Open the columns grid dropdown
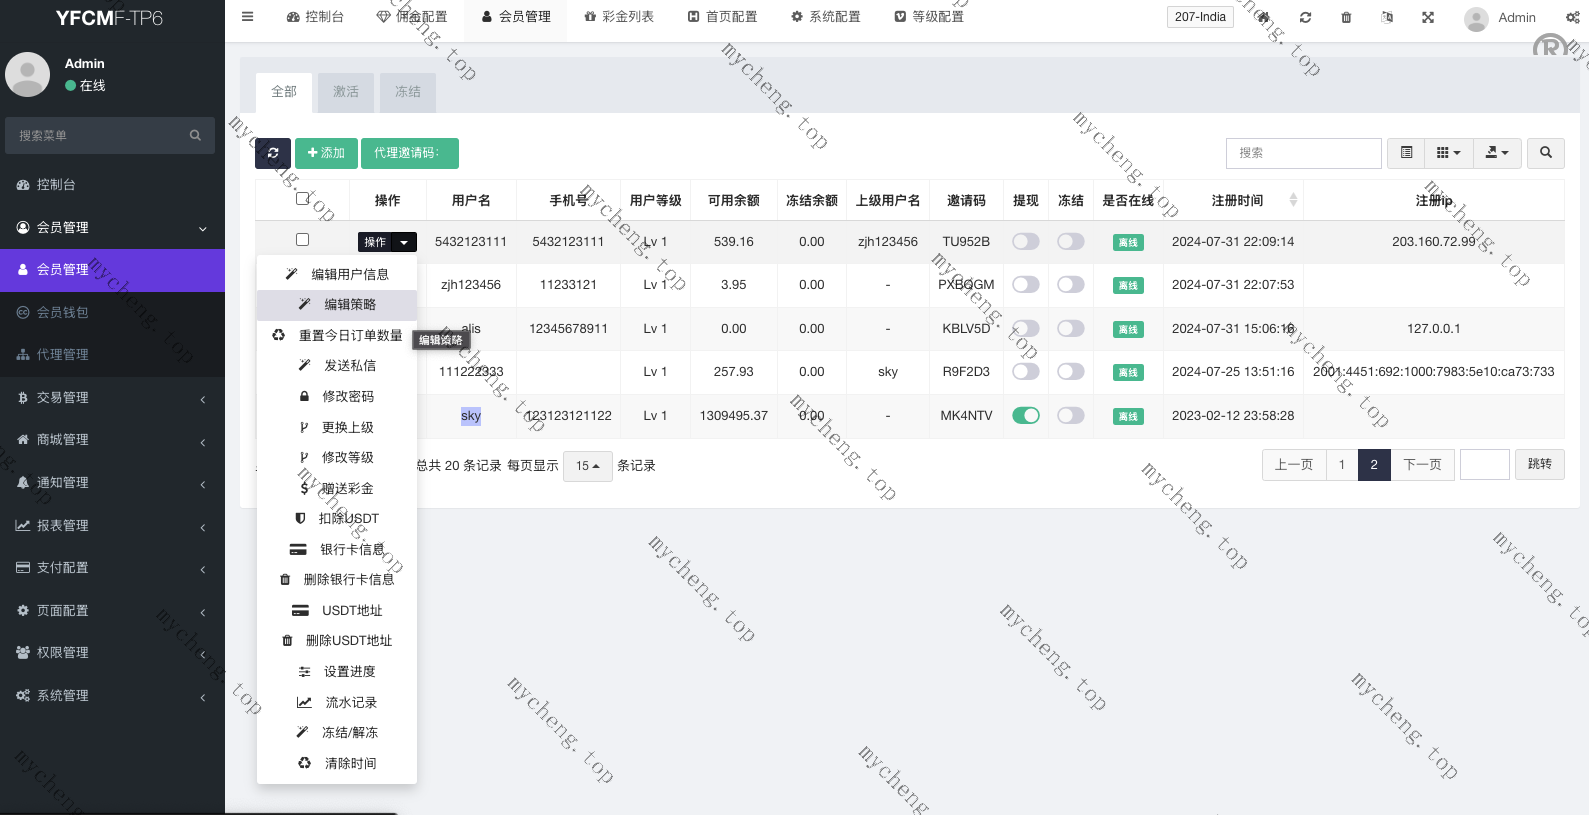1589x815 pixels. click(x=1448, y=153)
